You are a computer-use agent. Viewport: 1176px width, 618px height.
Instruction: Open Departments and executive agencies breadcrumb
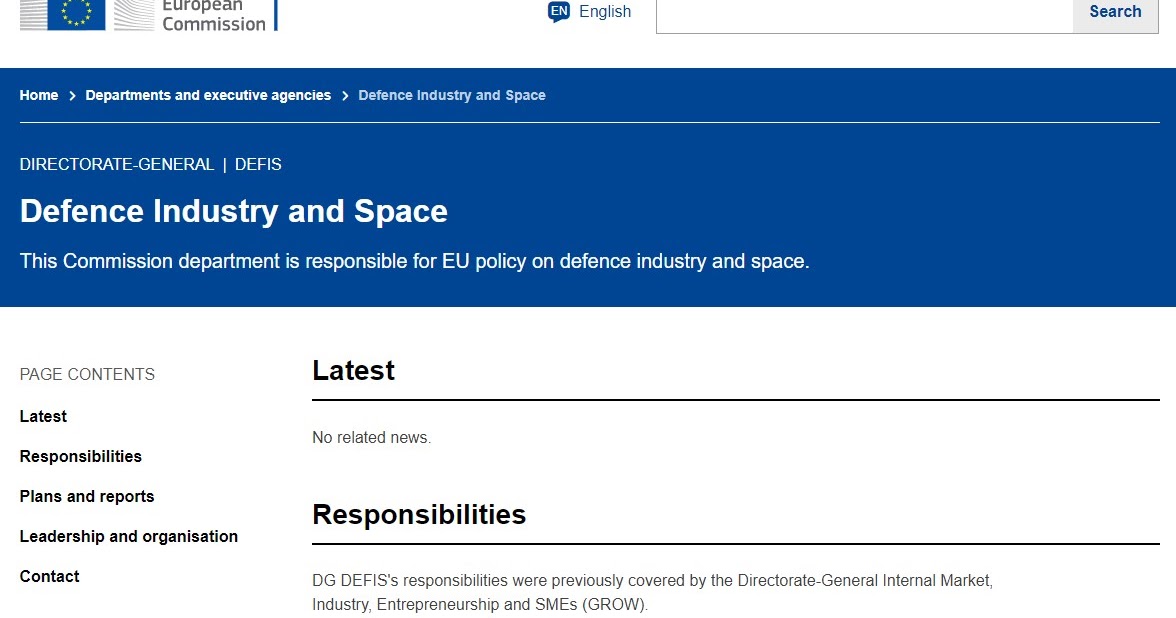(x=208, y=95)
